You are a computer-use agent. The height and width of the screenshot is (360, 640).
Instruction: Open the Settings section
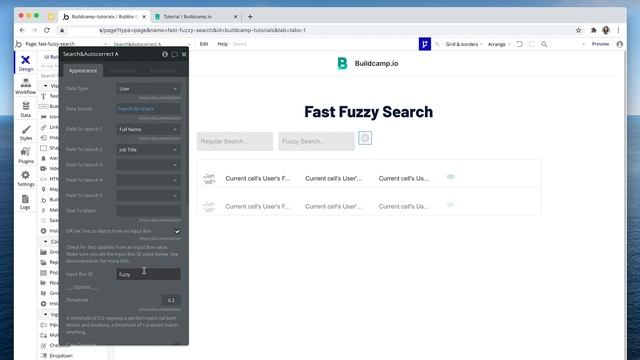point(26,179)
